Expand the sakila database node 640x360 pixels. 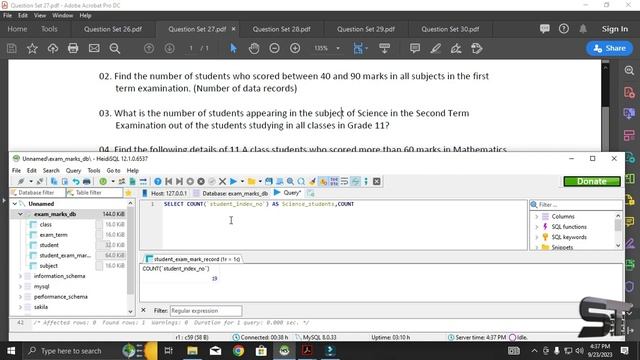(x=20, y=307)
